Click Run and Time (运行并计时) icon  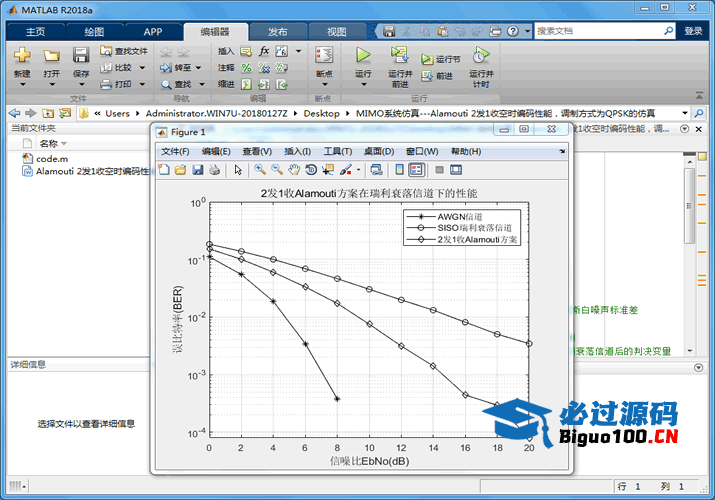[481, 55]
